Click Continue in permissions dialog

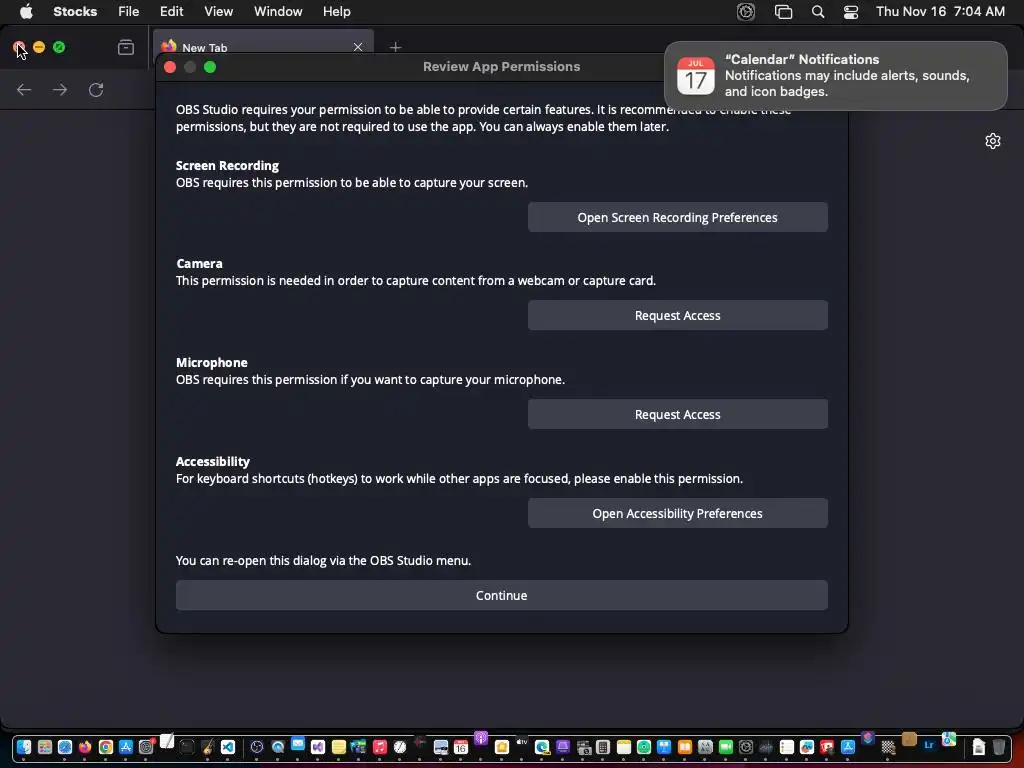(502, 596)
